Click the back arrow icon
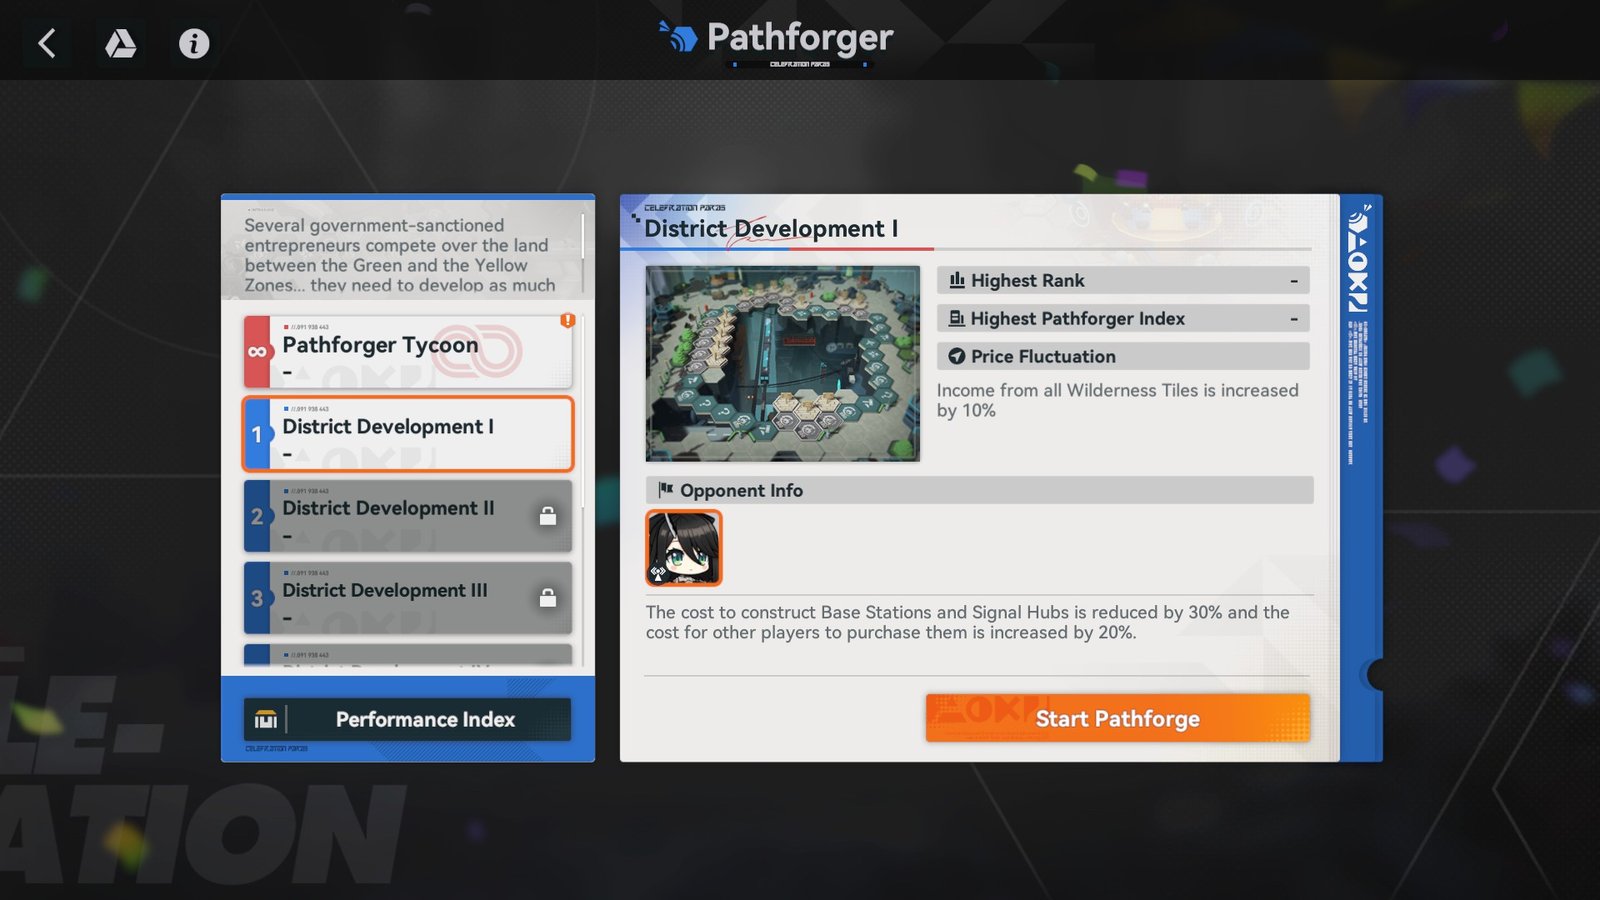Screen dimensions: 1600x900 point(47,43)
